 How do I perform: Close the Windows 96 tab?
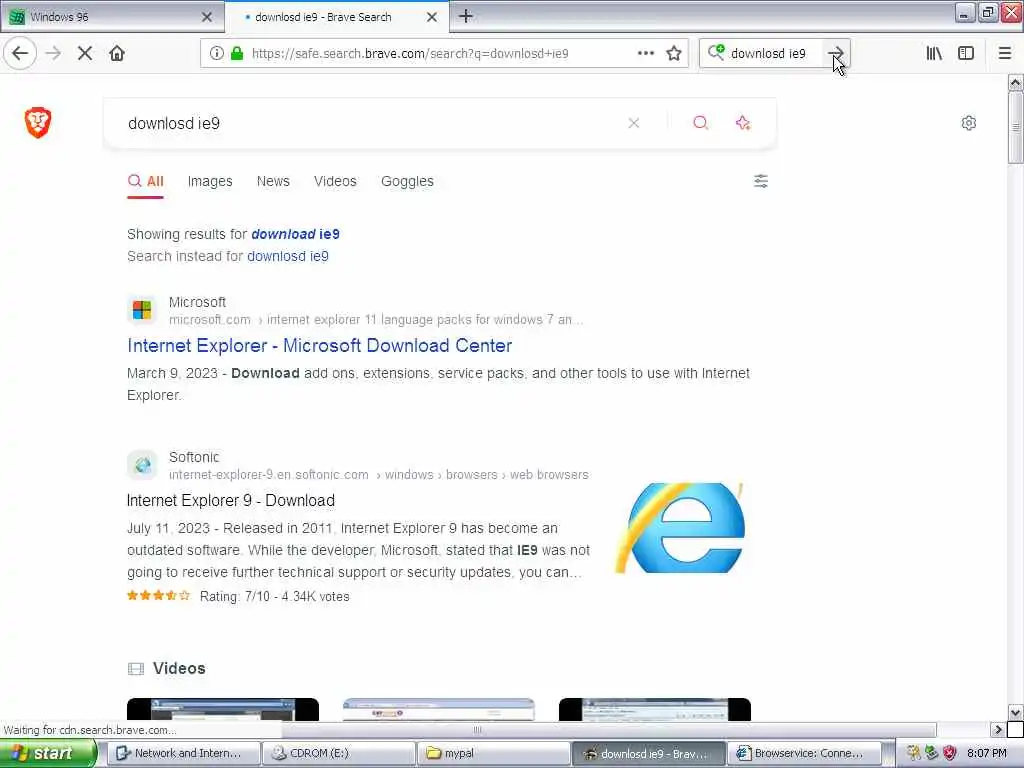[x=207, y=17]
